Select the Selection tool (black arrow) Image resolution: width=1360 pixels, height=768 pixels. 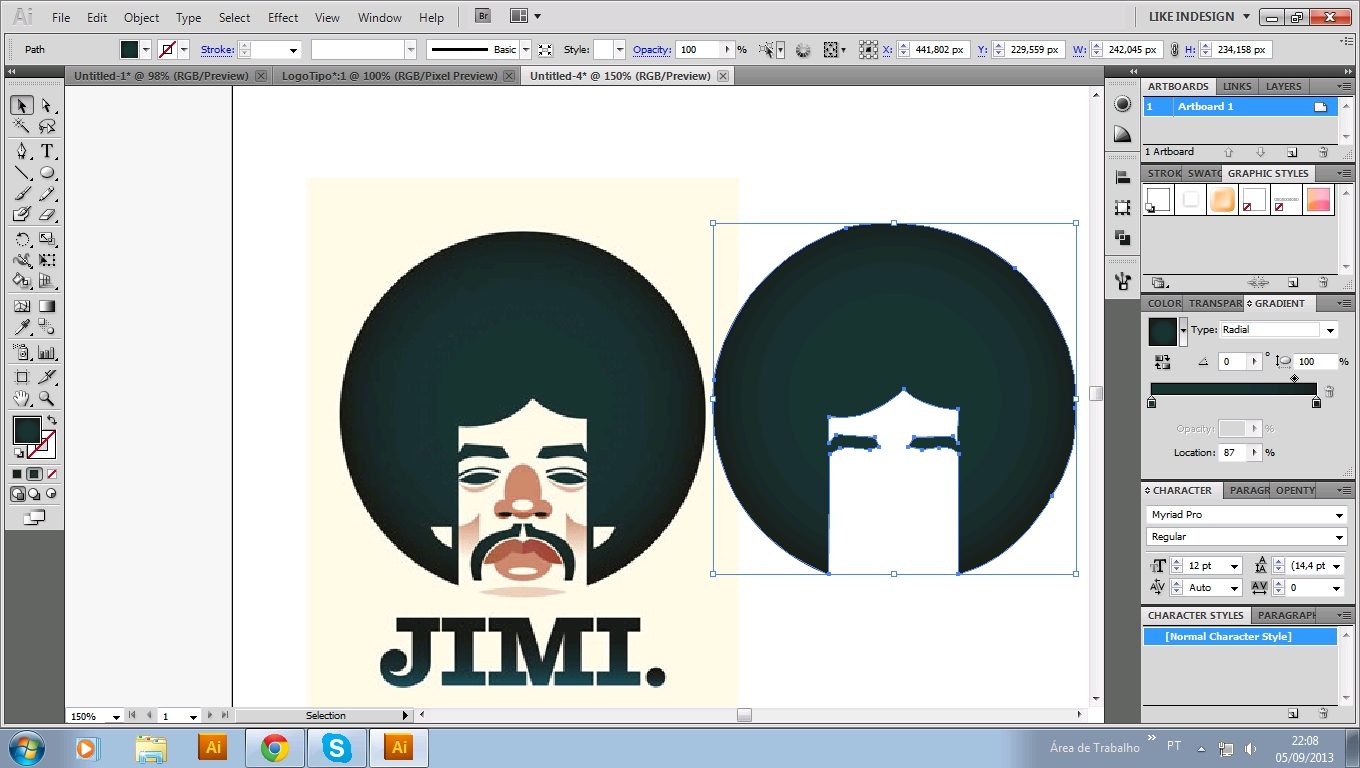pyautogui.click(x=21, y=106)
